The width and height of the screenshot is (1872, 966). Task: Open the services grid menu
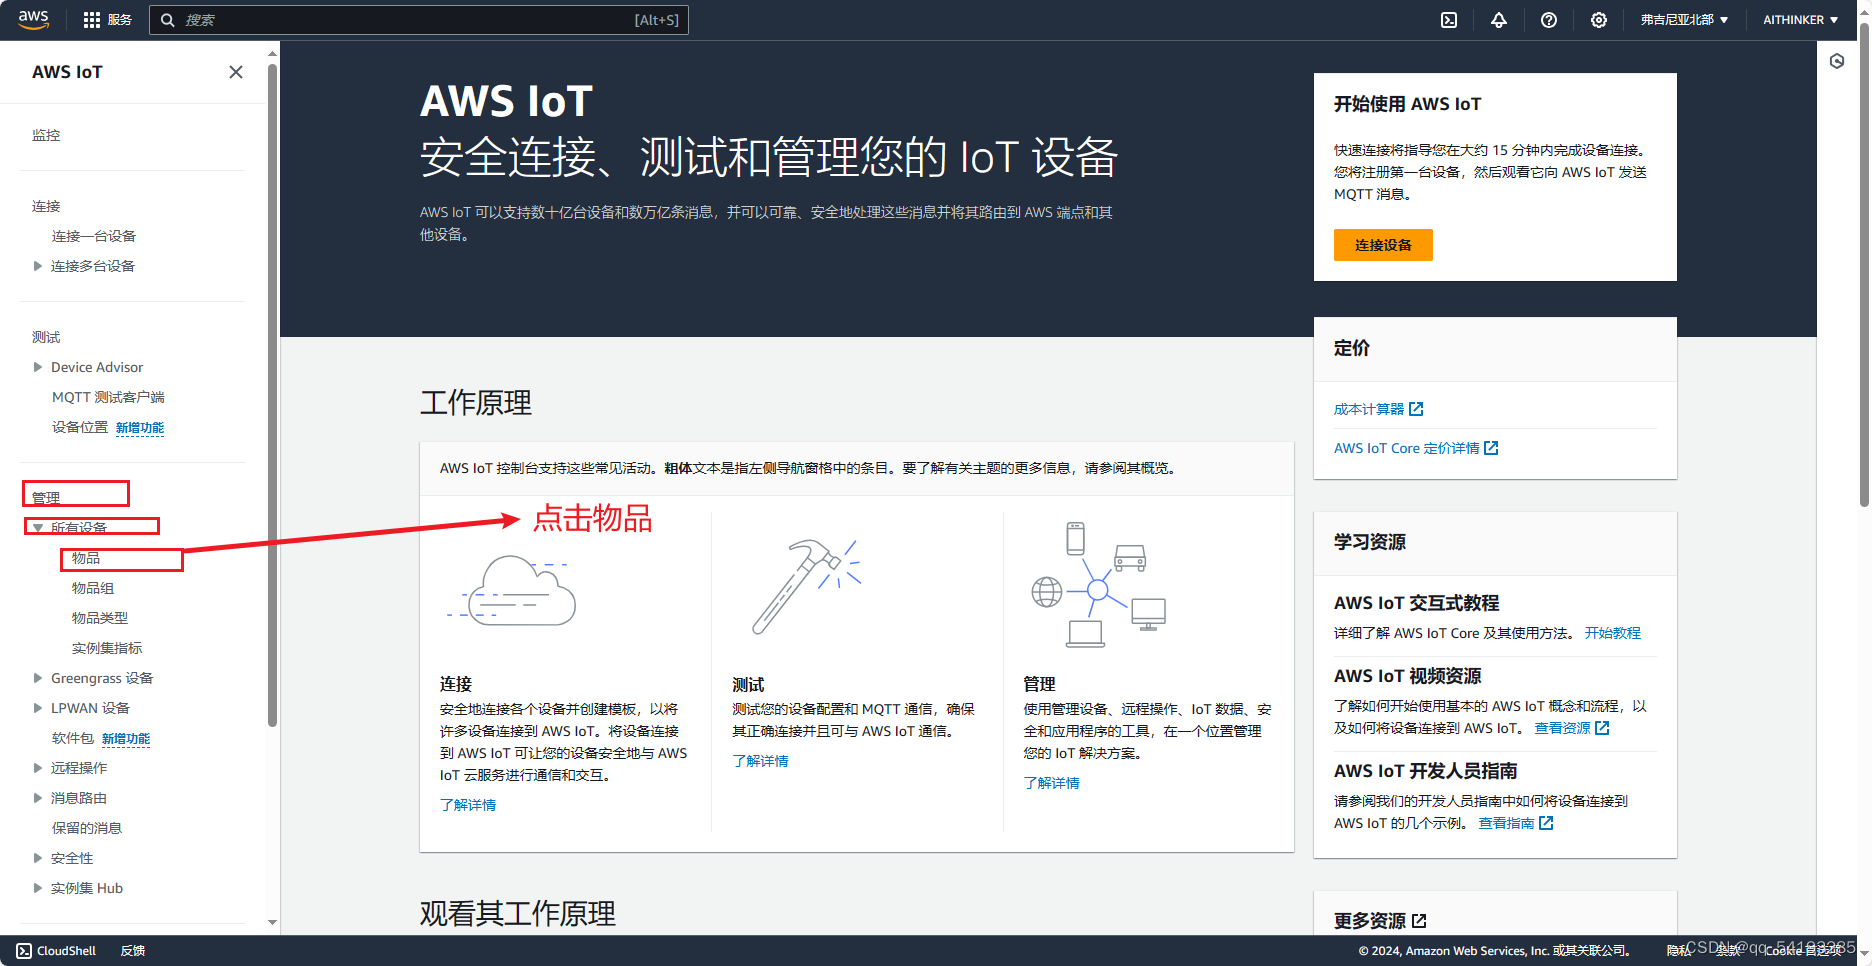(92, 20)
